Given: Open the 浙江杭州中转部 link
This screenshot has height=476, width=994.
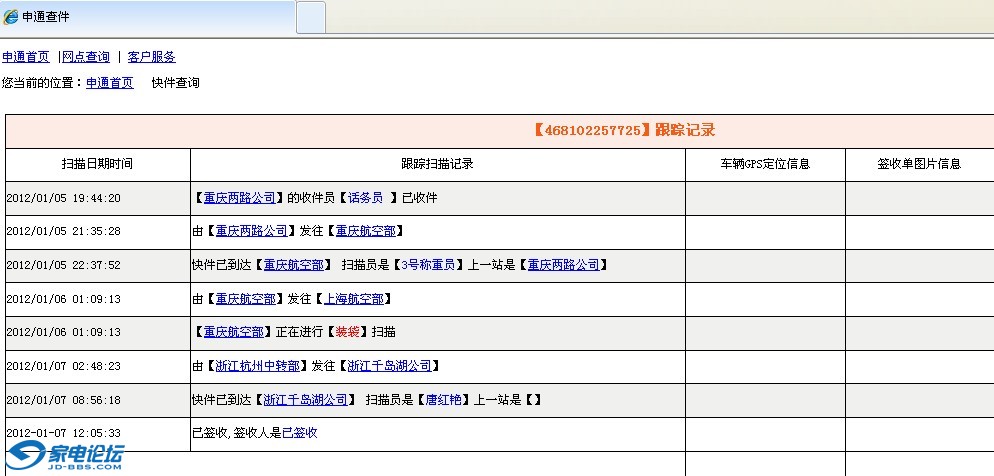Looking at the screenshot, I should click(257, 366).
